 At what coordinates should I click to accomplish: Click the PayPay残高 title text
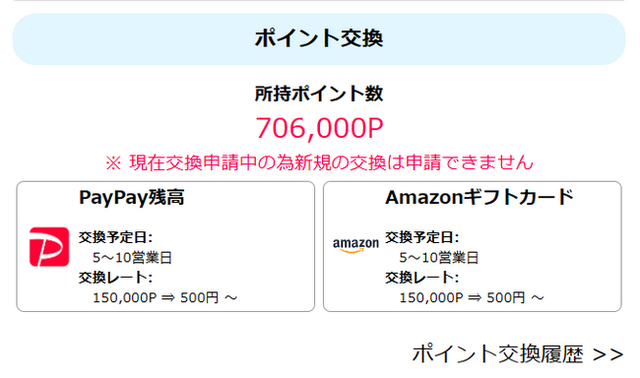[131, 198]
